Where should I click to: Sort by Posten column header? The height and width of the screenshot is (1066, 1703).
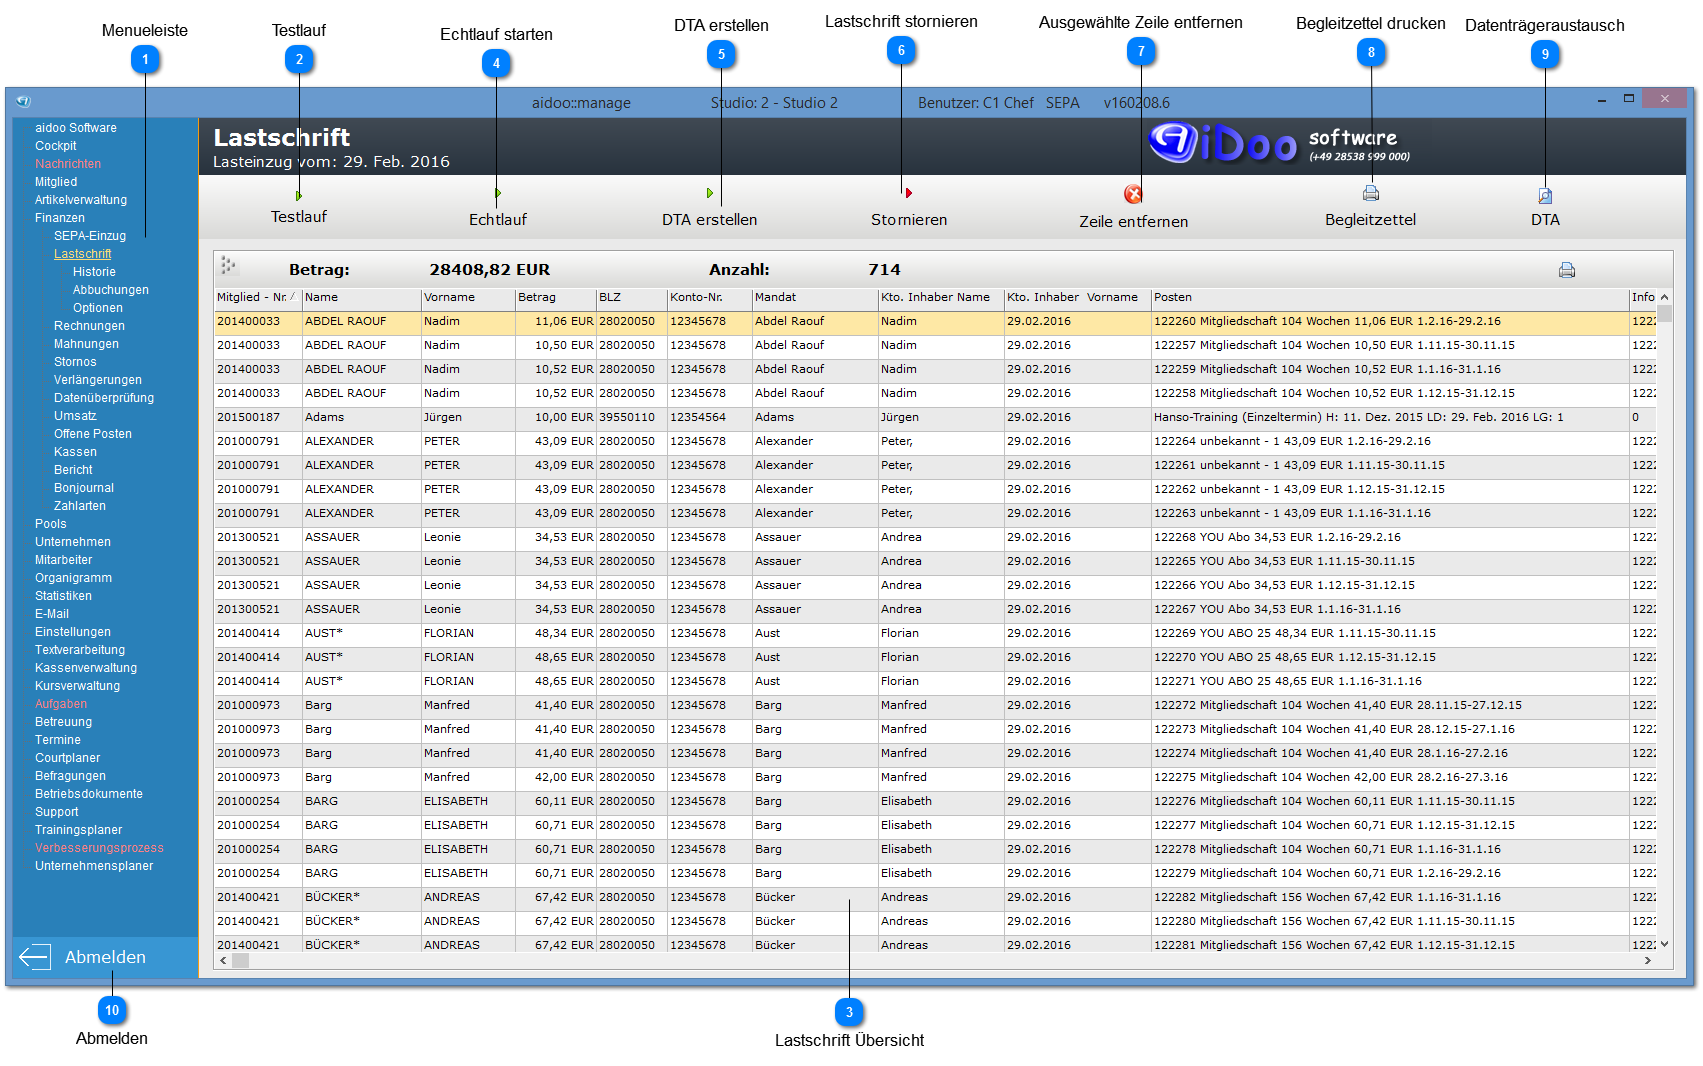(x=1389, y=297)
